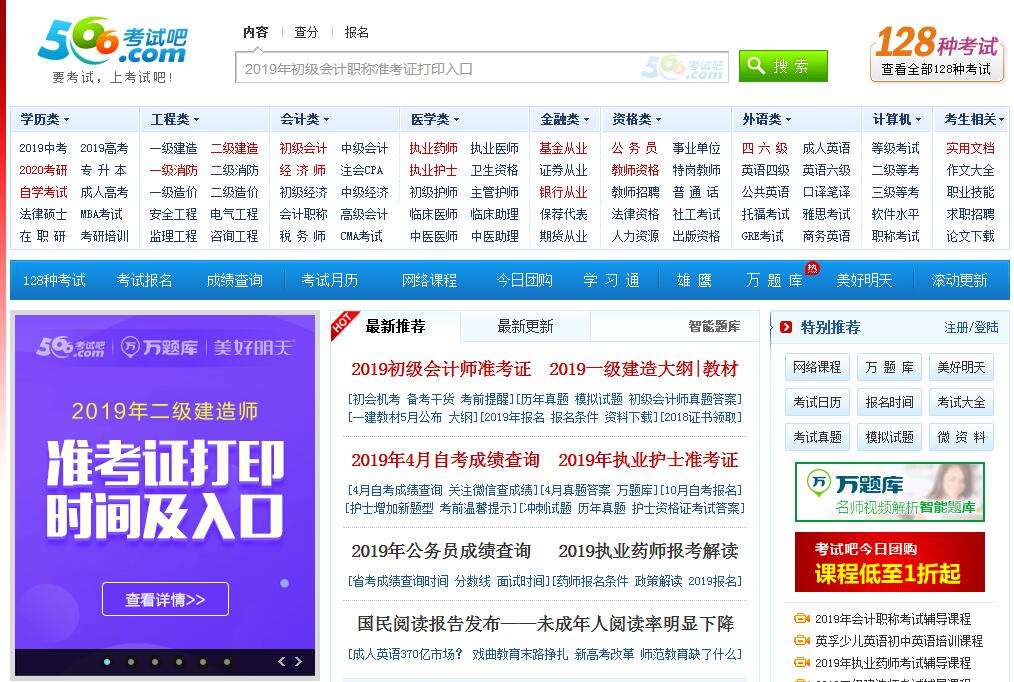Image resolution: width=1014 pixels, height=682 pixels.
Task: Open the 基金从业 link
Action: (563, 148)
